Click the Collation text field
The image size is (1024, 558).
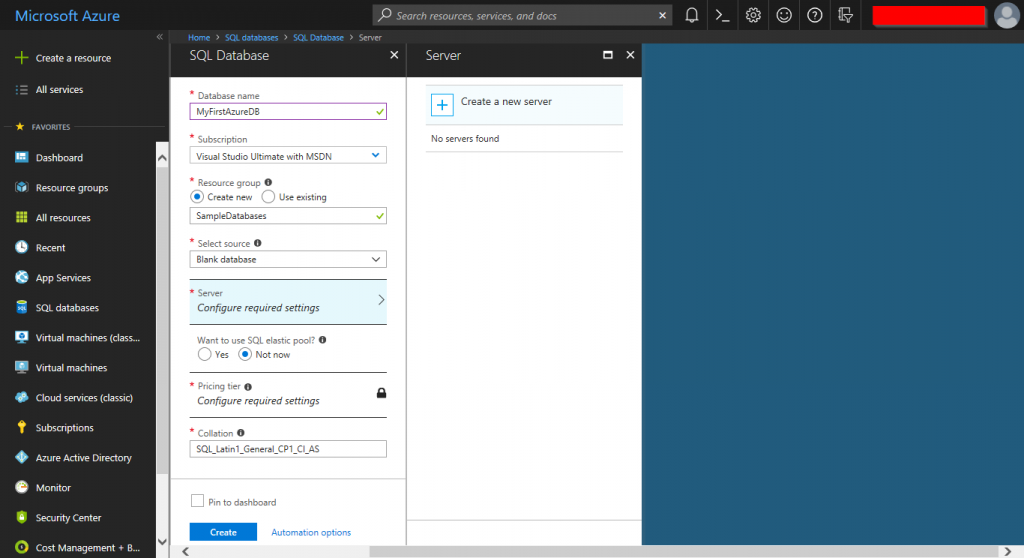pyautogui.click(x=288, y=449)
